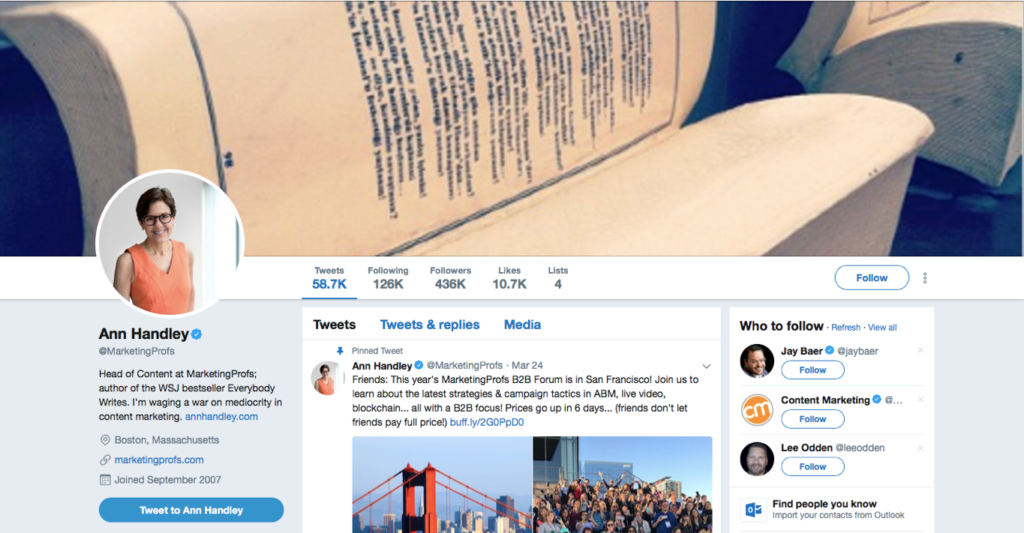The height and width of the screenshot is (533, 1024).
Task: Open Content Marketing's orange logo avatar
Action: coord(757,410)
